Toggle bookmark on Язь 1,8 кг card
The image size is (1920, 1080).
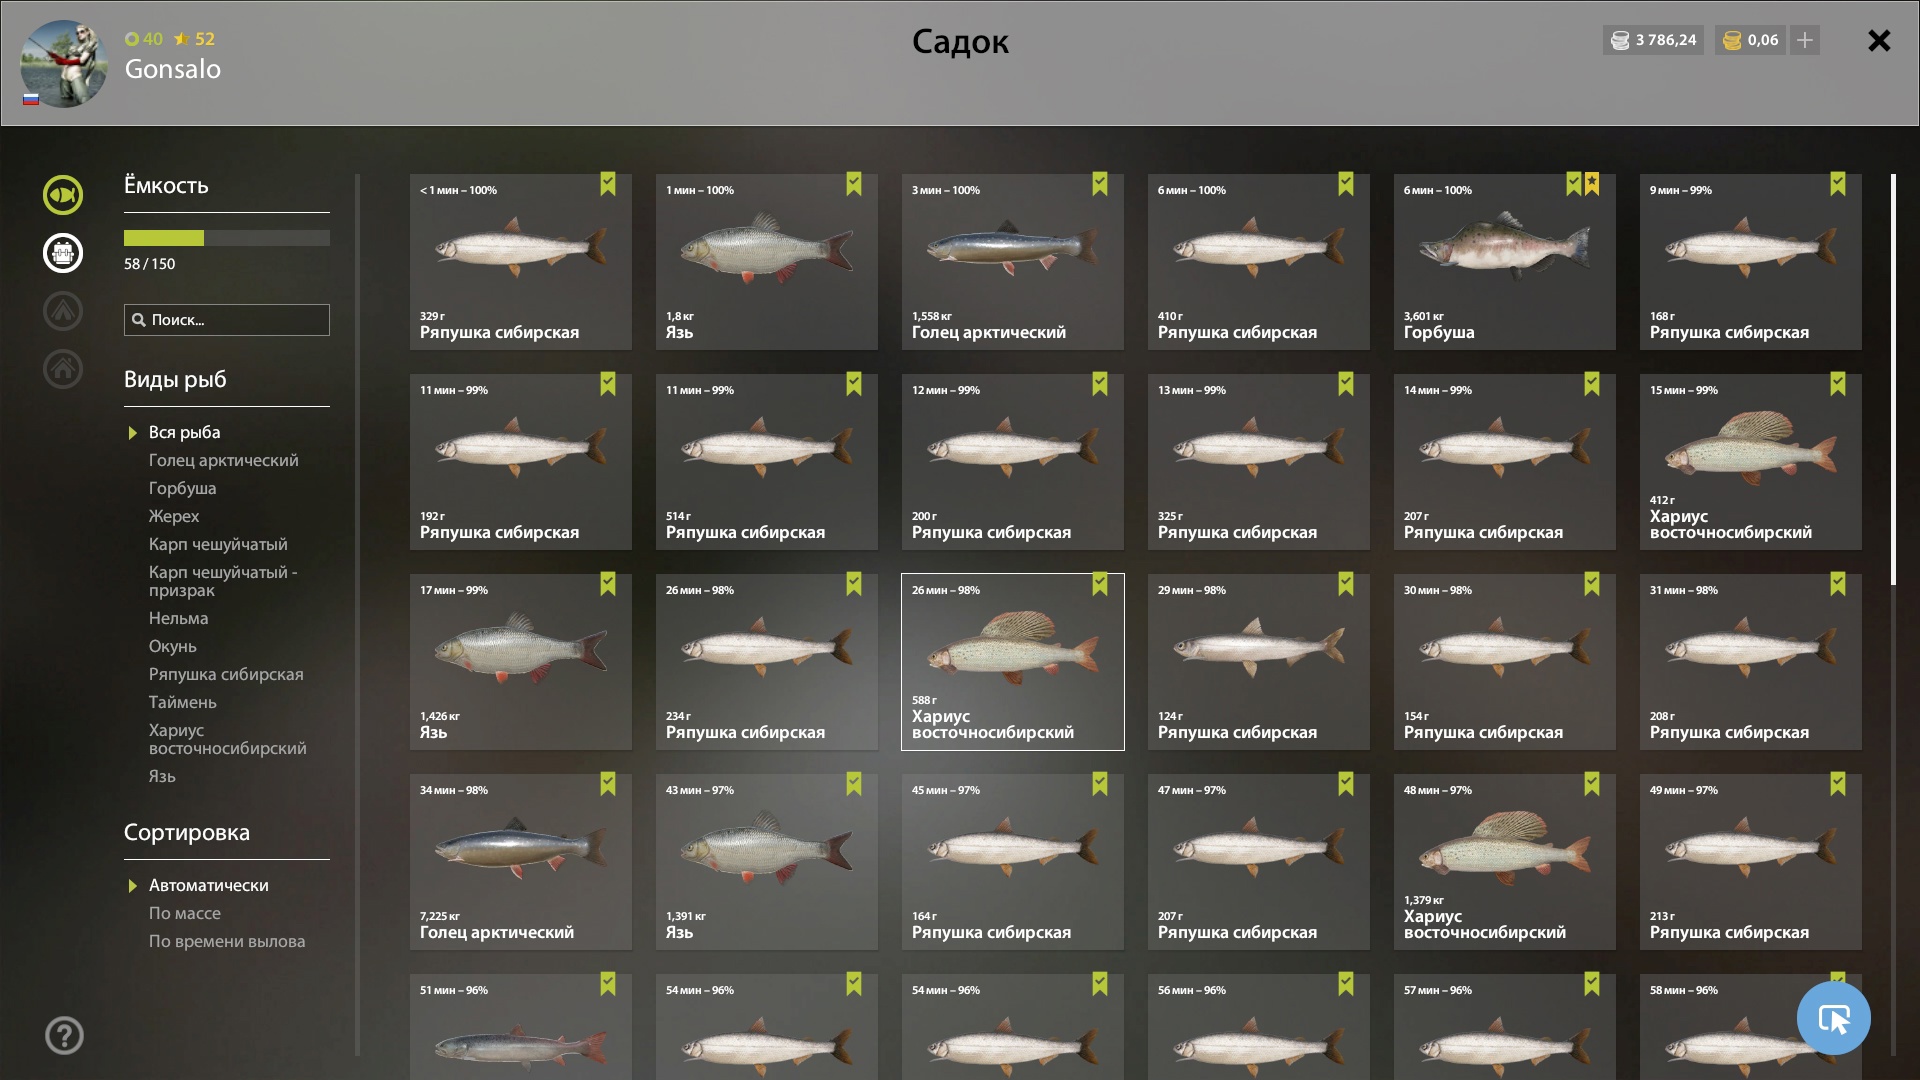click(x=854, y=184)
